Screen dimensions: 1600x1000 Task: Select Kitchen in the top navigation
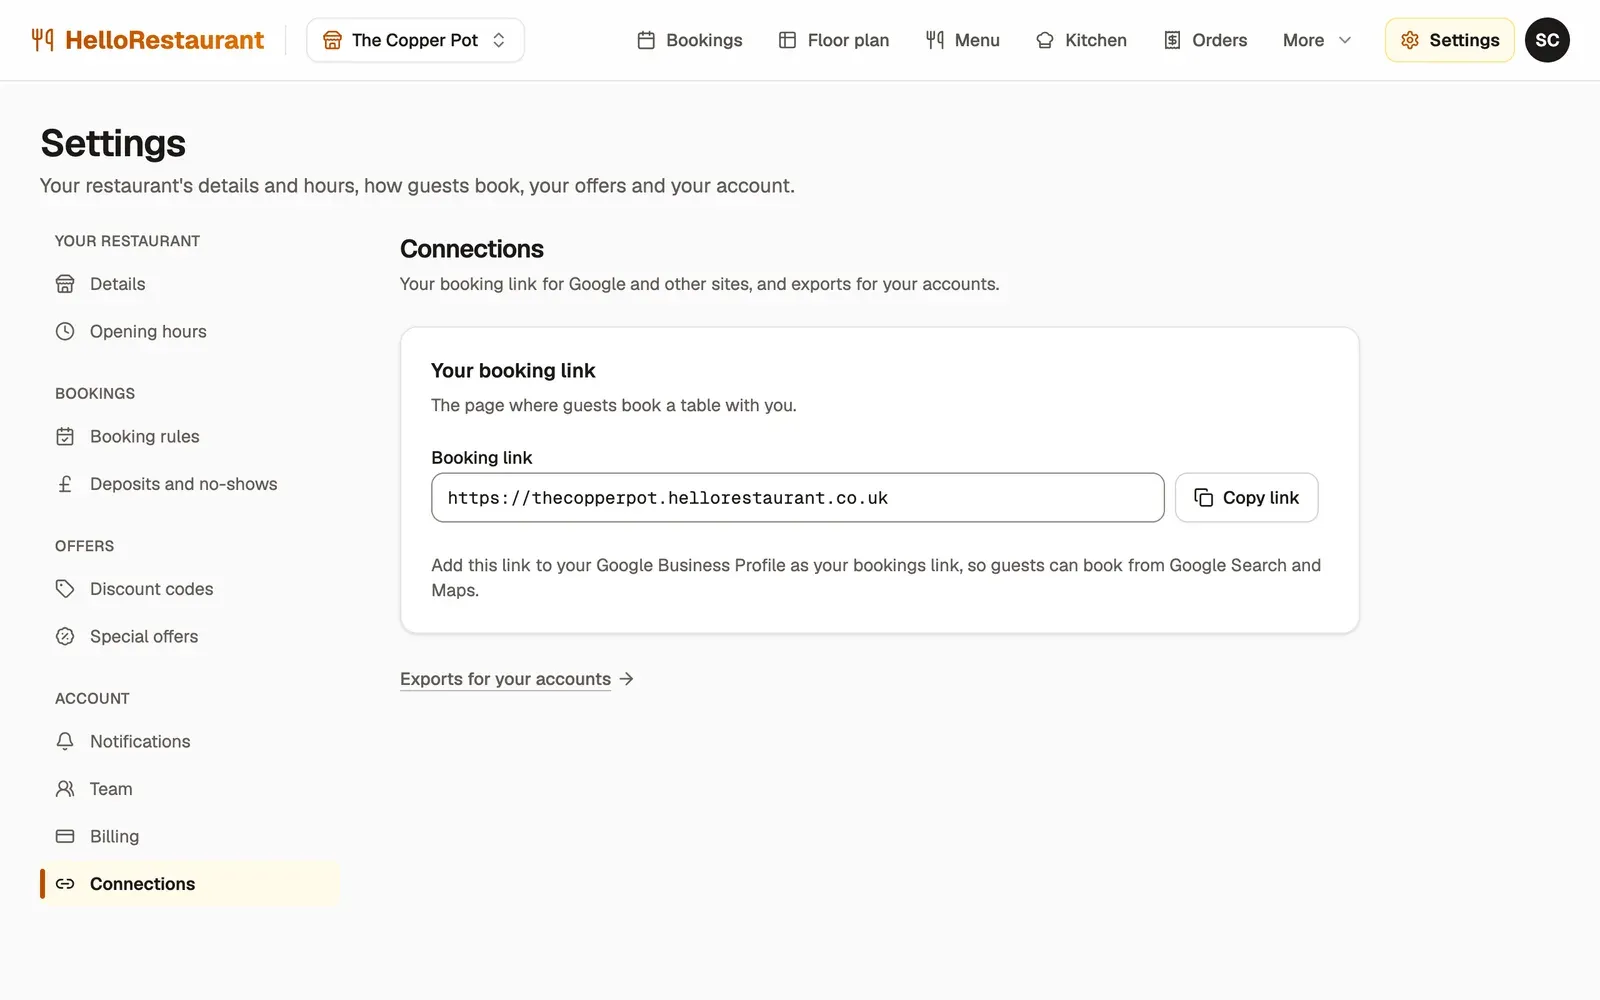(1082, 40)
